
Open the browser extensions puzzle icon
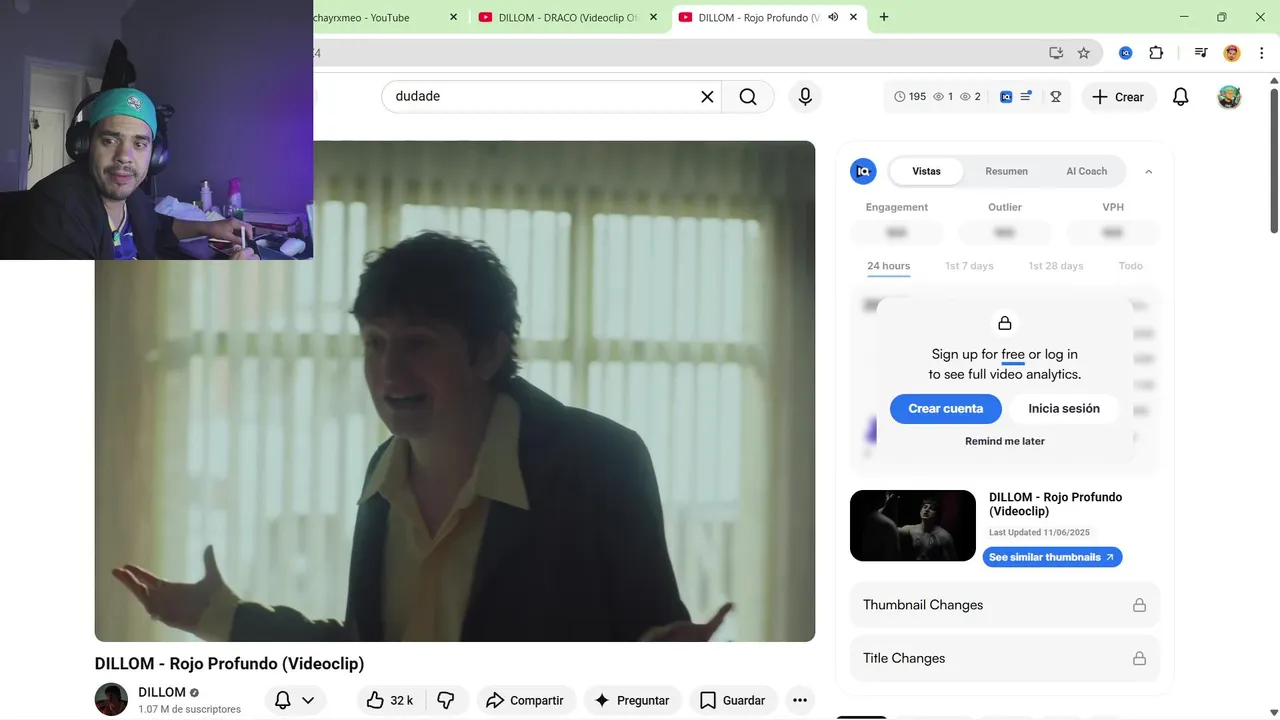[x=1156, y=53]
